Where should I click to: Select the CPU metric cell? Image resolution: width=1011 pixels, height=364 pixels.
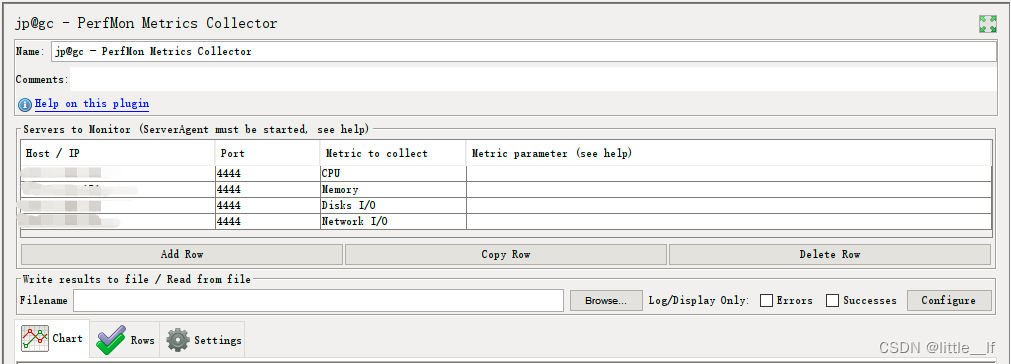coord(393,174)
